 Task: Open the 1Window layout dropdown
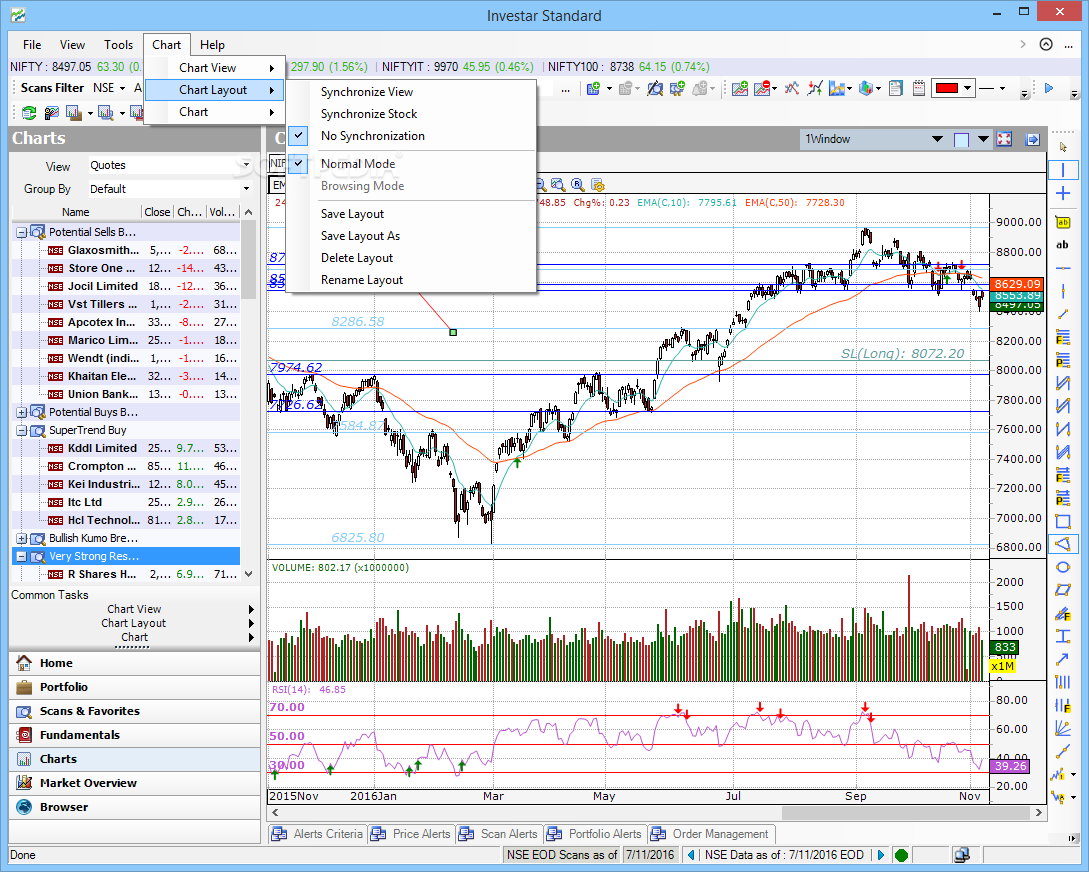pyautogui.click(x=937, y=140)
